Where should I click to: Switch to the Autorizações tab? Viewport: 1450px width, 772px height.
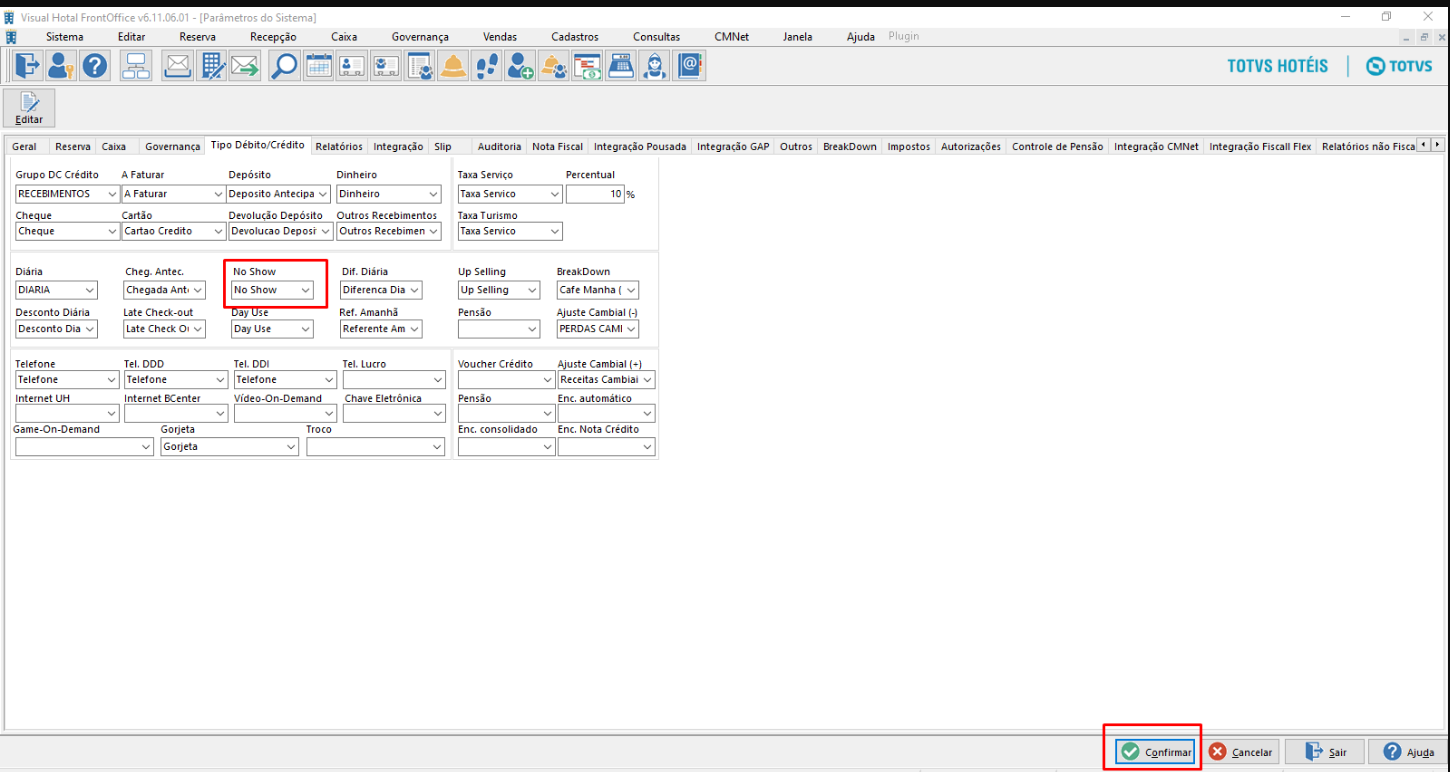coord(971,146)
